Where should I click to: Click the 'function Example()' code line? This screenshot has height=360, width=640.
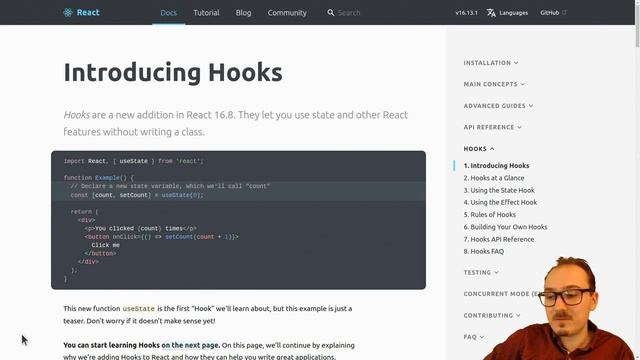[x=98, y=178]
